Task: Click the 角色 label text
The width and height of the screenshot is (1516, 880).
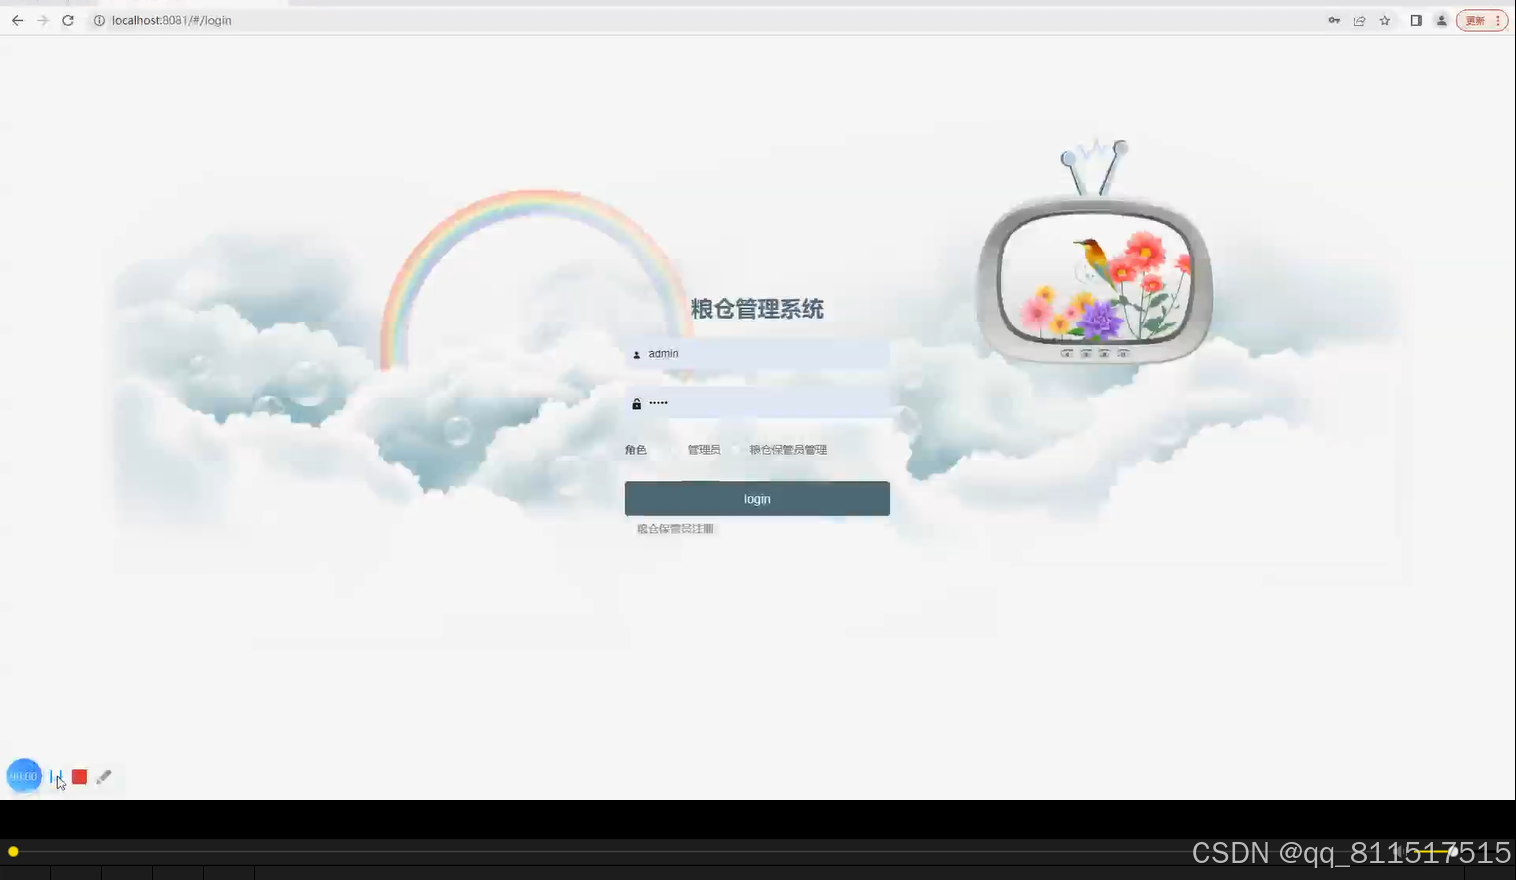Action: (636, 450)
